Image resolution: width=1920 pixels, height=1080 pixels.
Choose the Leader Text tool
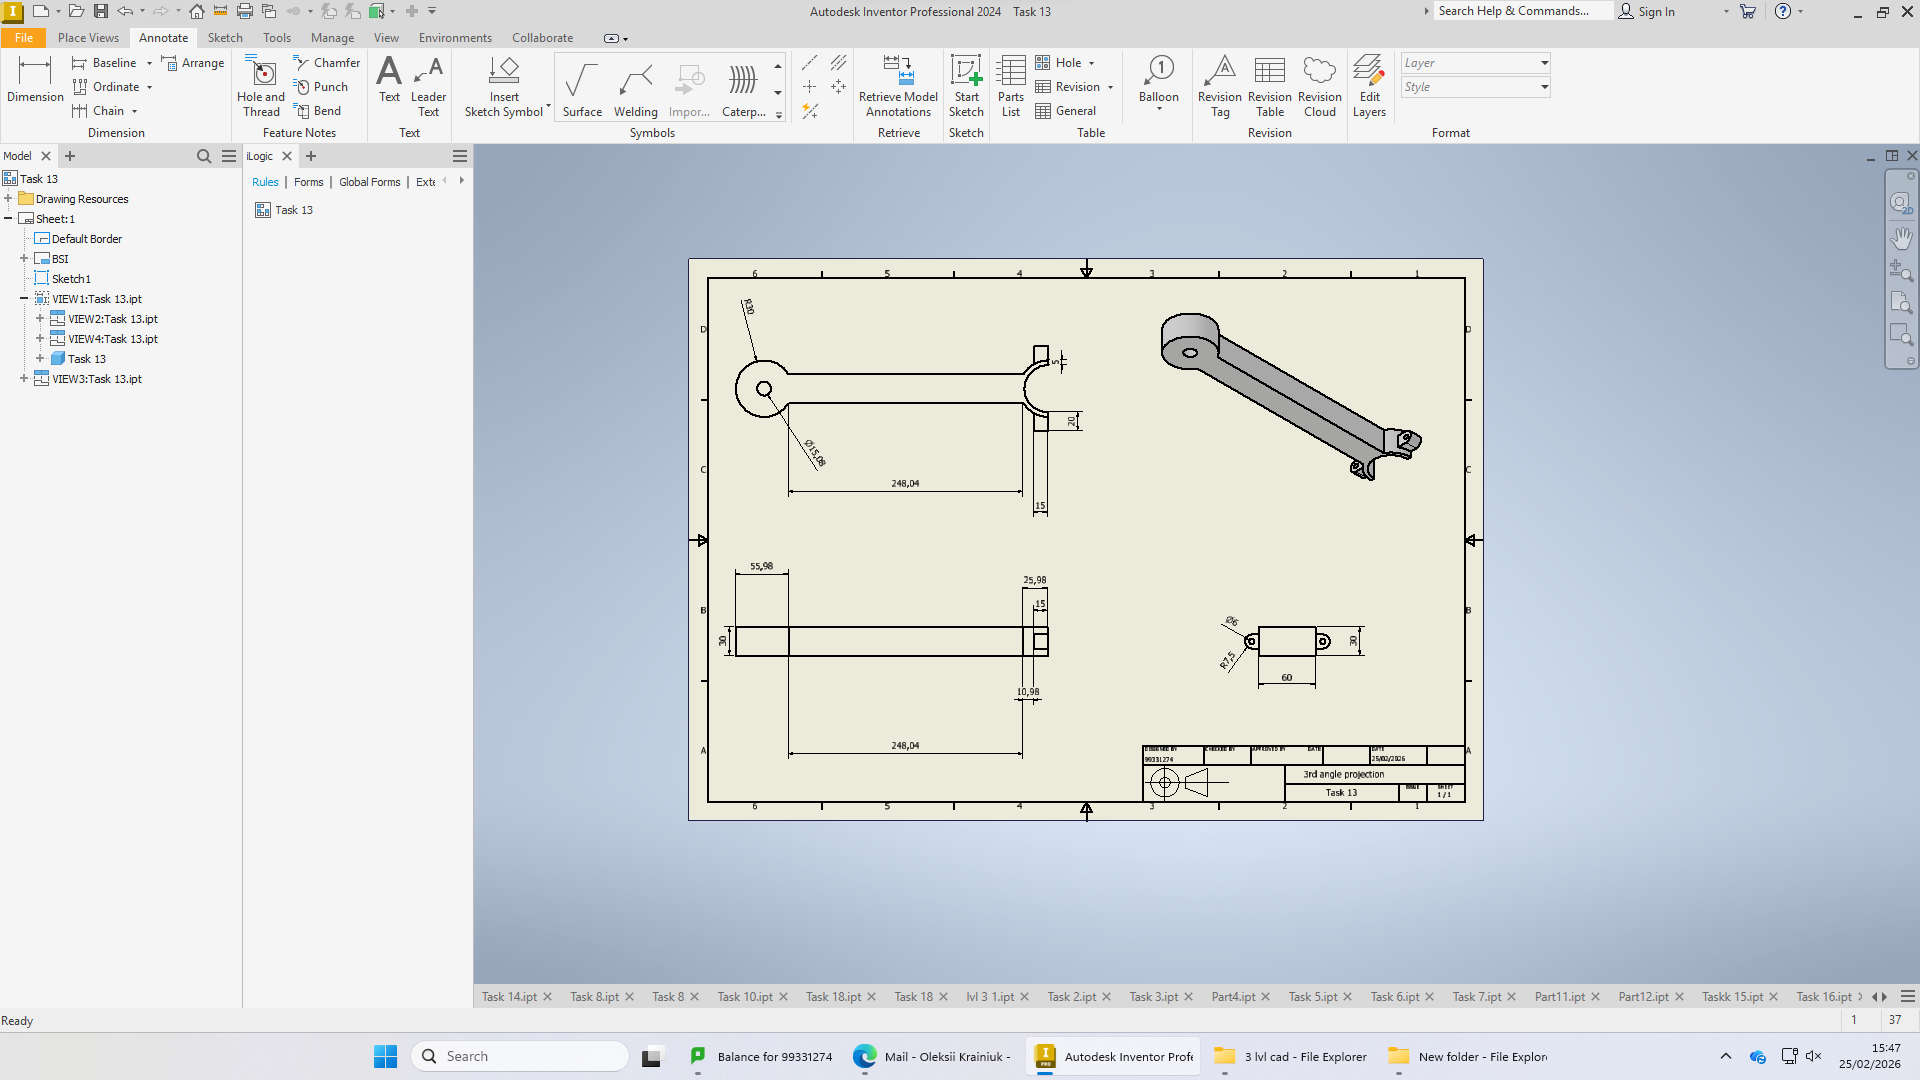coord(428,86)
